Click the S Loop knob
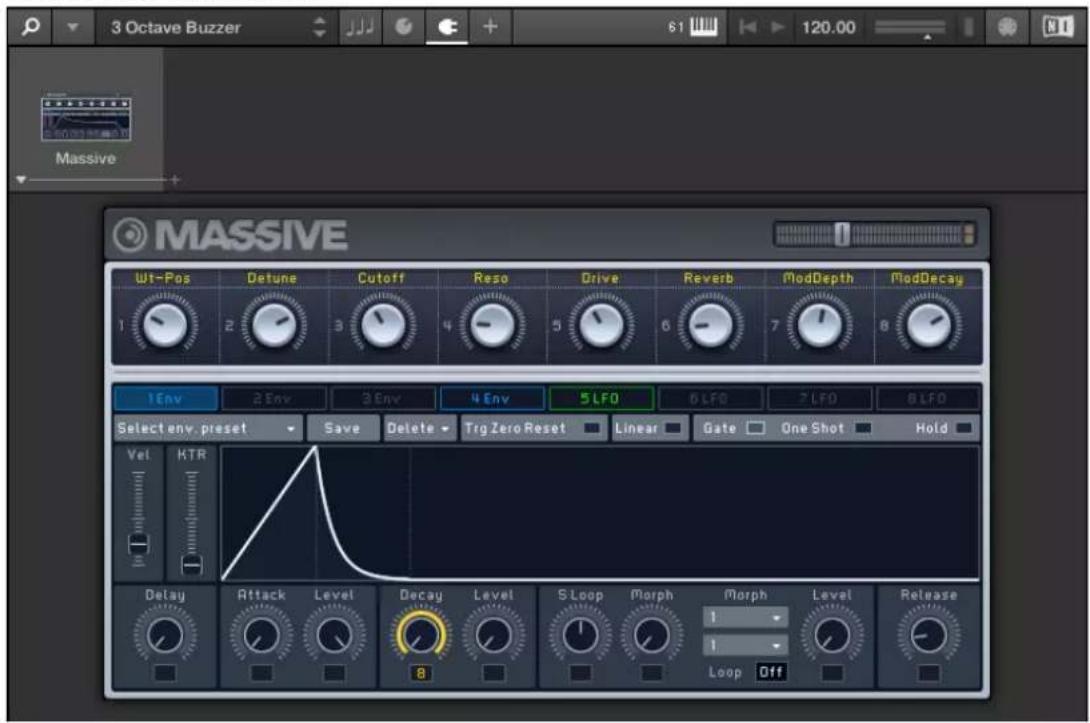The image size is (1090, 723). point(580,635)
